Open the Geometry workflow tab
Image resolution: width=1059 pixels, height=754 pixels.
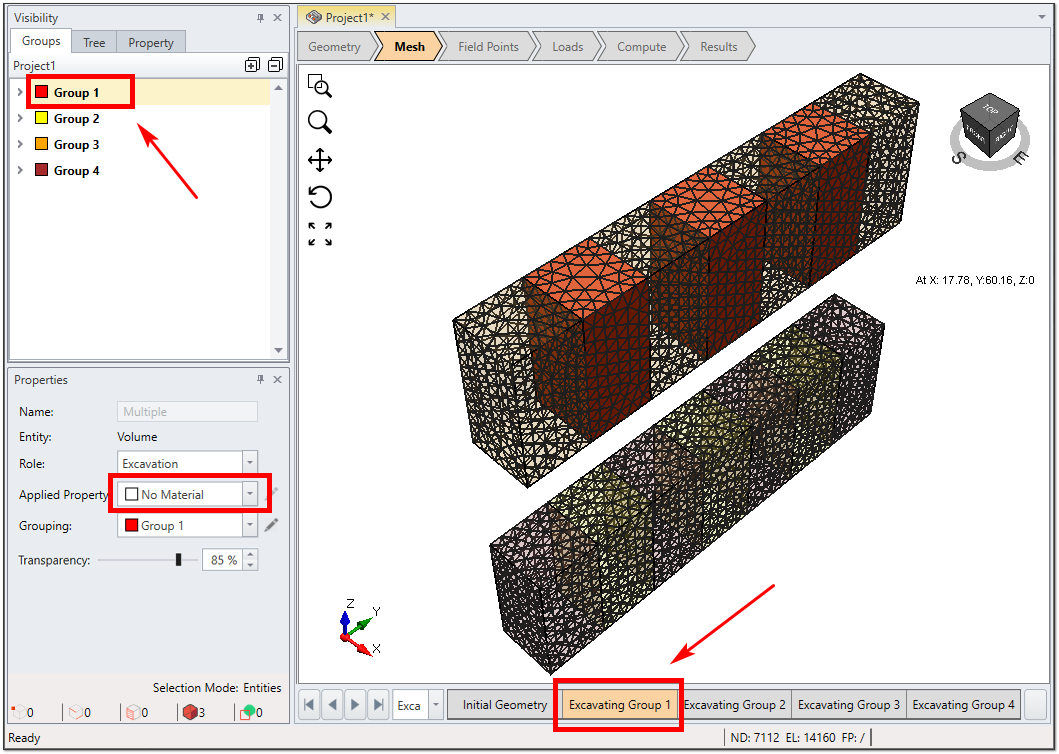[x=334, y=47]
